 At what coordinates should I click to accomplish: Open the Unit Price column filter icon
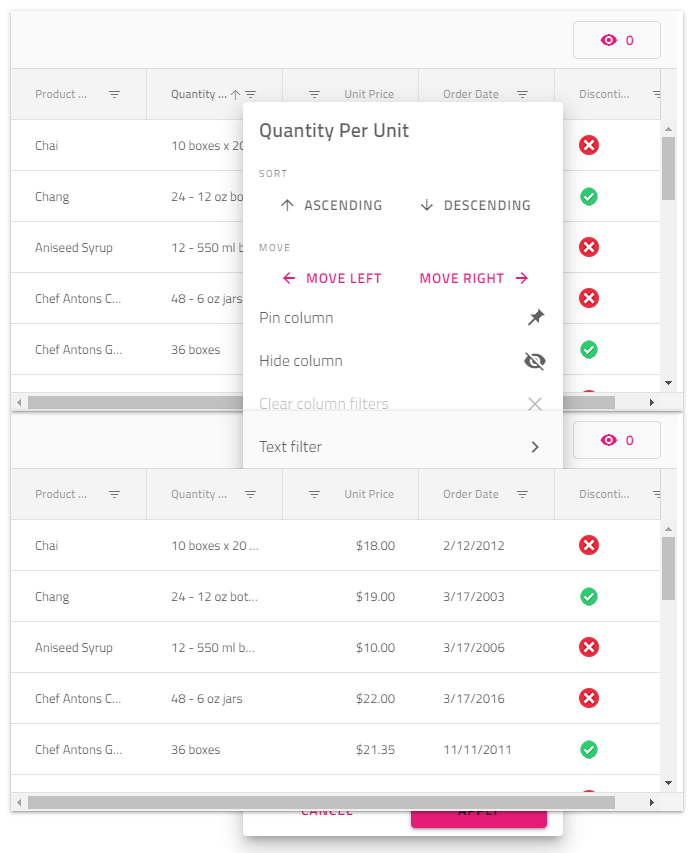[314, 94]
